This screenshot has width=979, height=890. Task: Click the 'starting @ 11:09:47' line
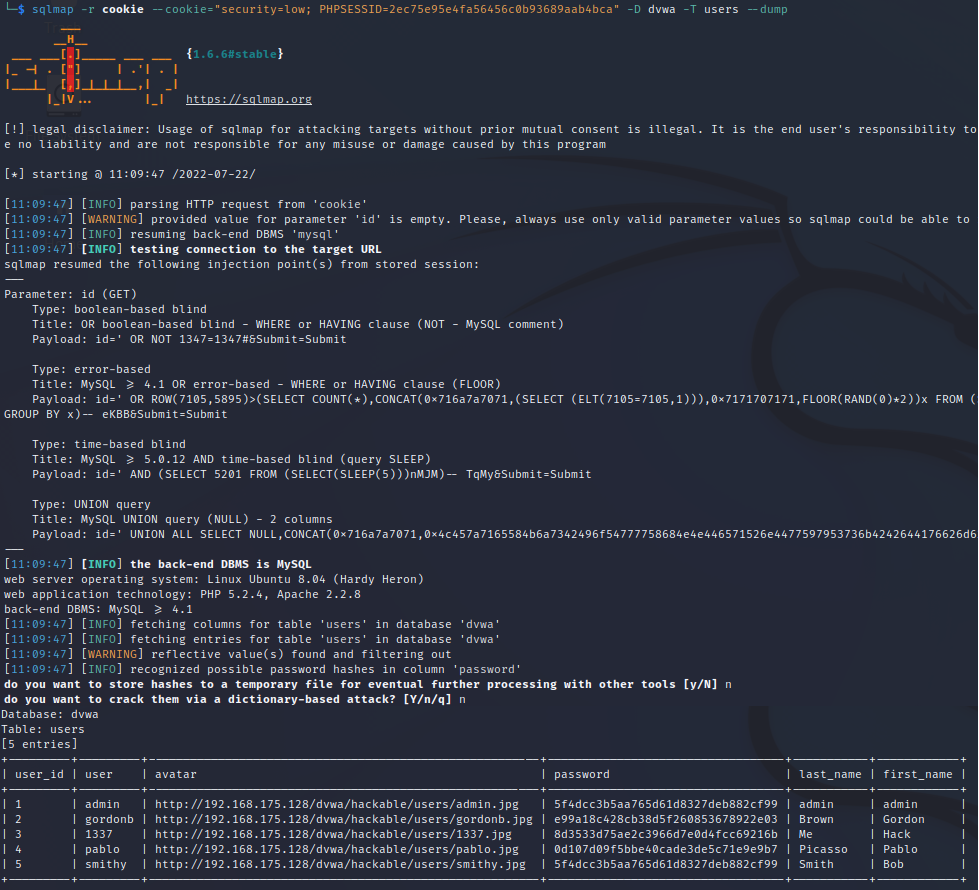(x=130, y=174)
